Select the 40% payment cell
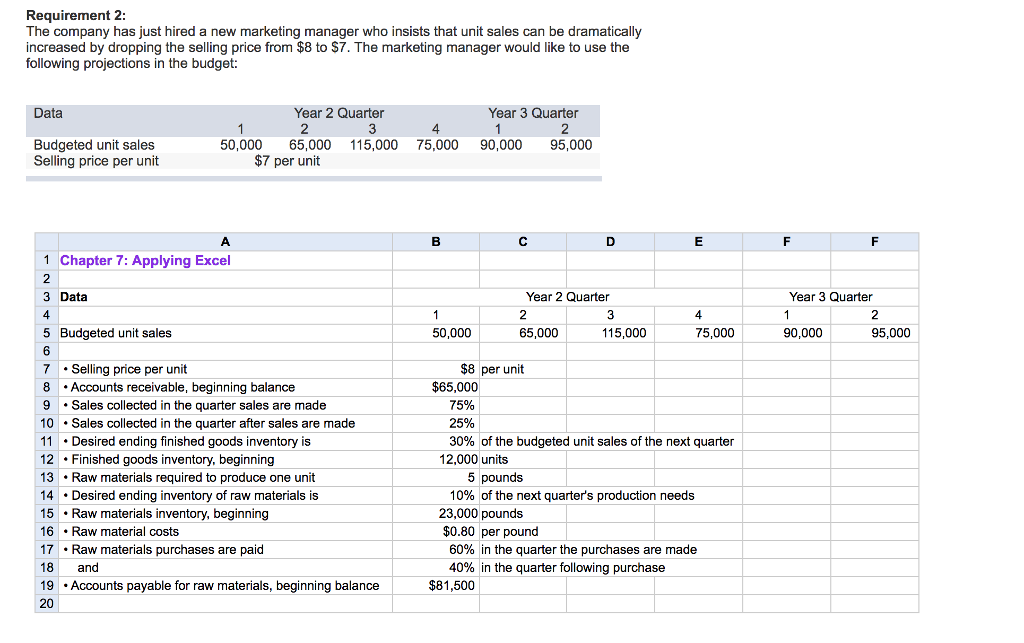The height and width of the screenshot is (643, 1024). pos(436,568)
